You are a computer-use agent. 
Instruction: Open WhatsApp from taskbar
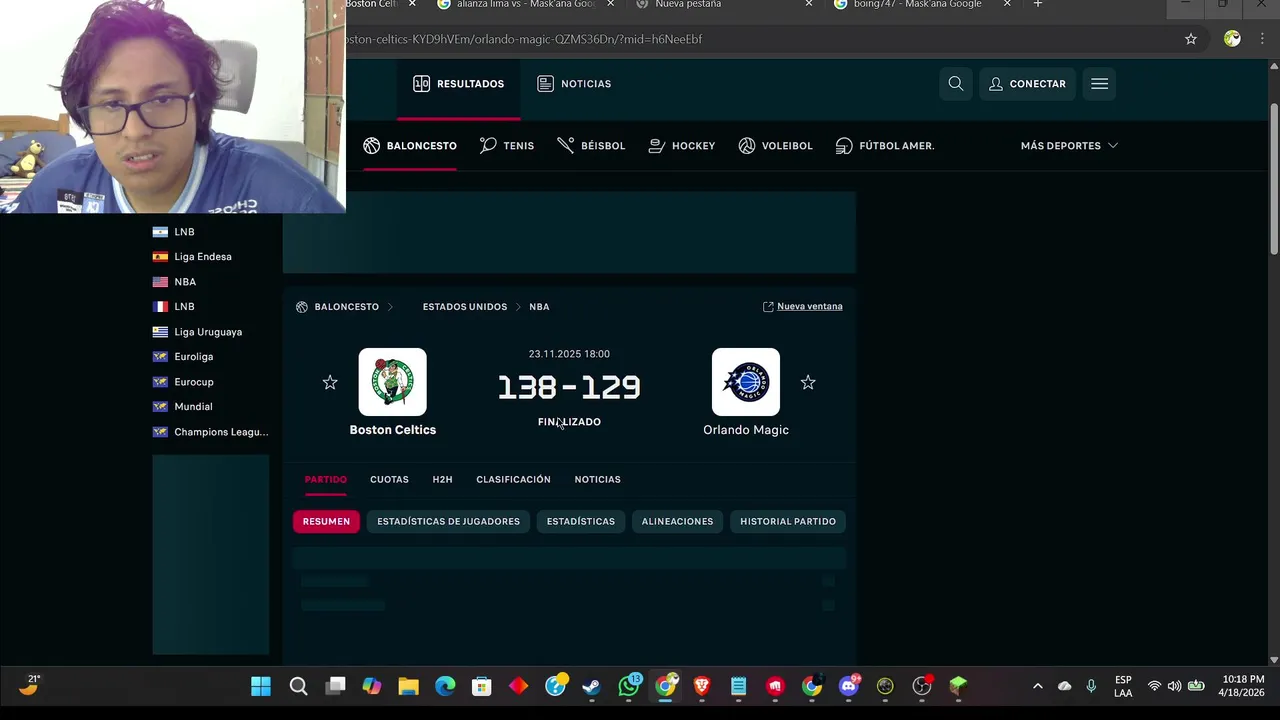629,686
